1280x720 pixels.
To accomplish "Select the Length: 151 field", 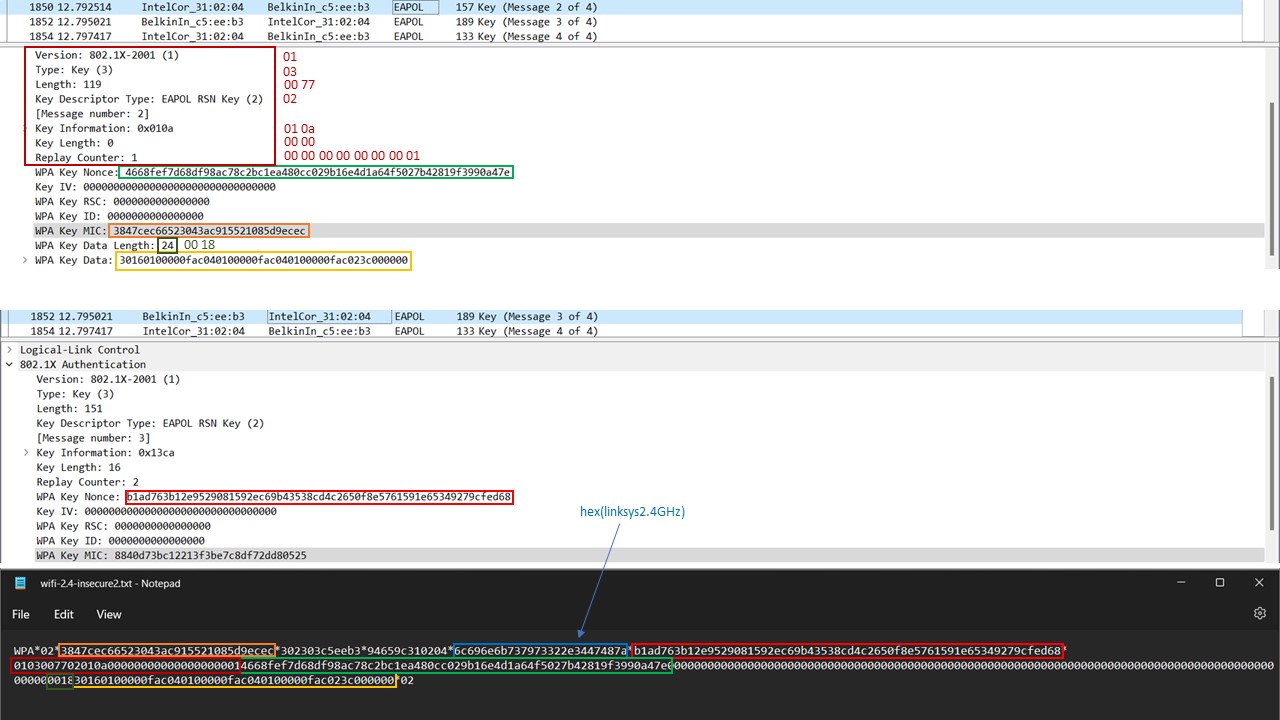I will pyautogui.click(x=69, y=409).
